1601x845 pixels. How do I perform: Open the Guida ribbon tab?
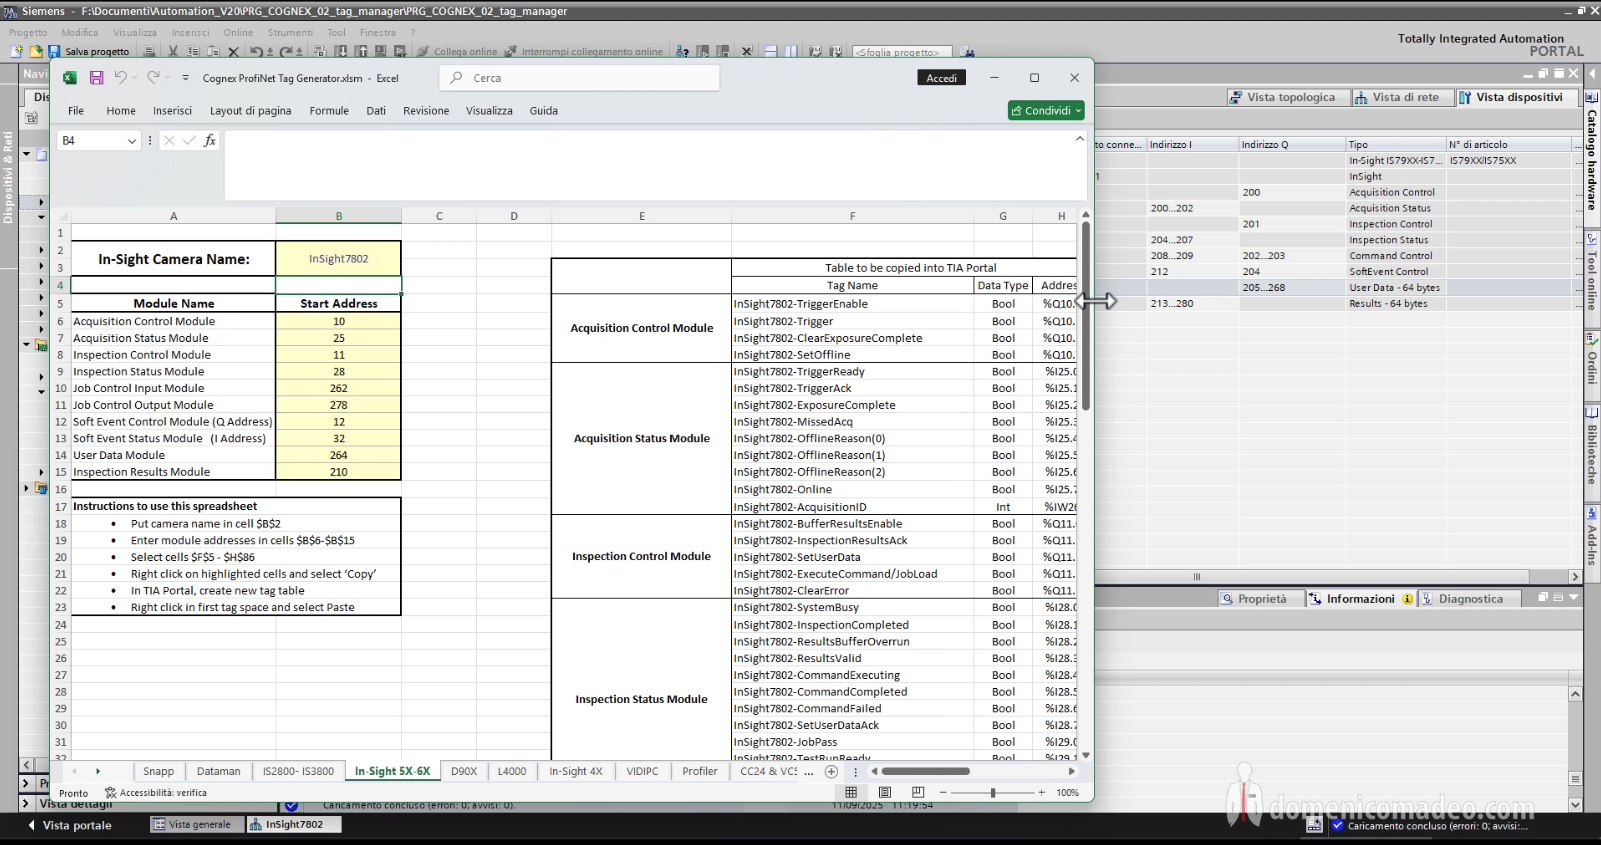pos(544,111)
